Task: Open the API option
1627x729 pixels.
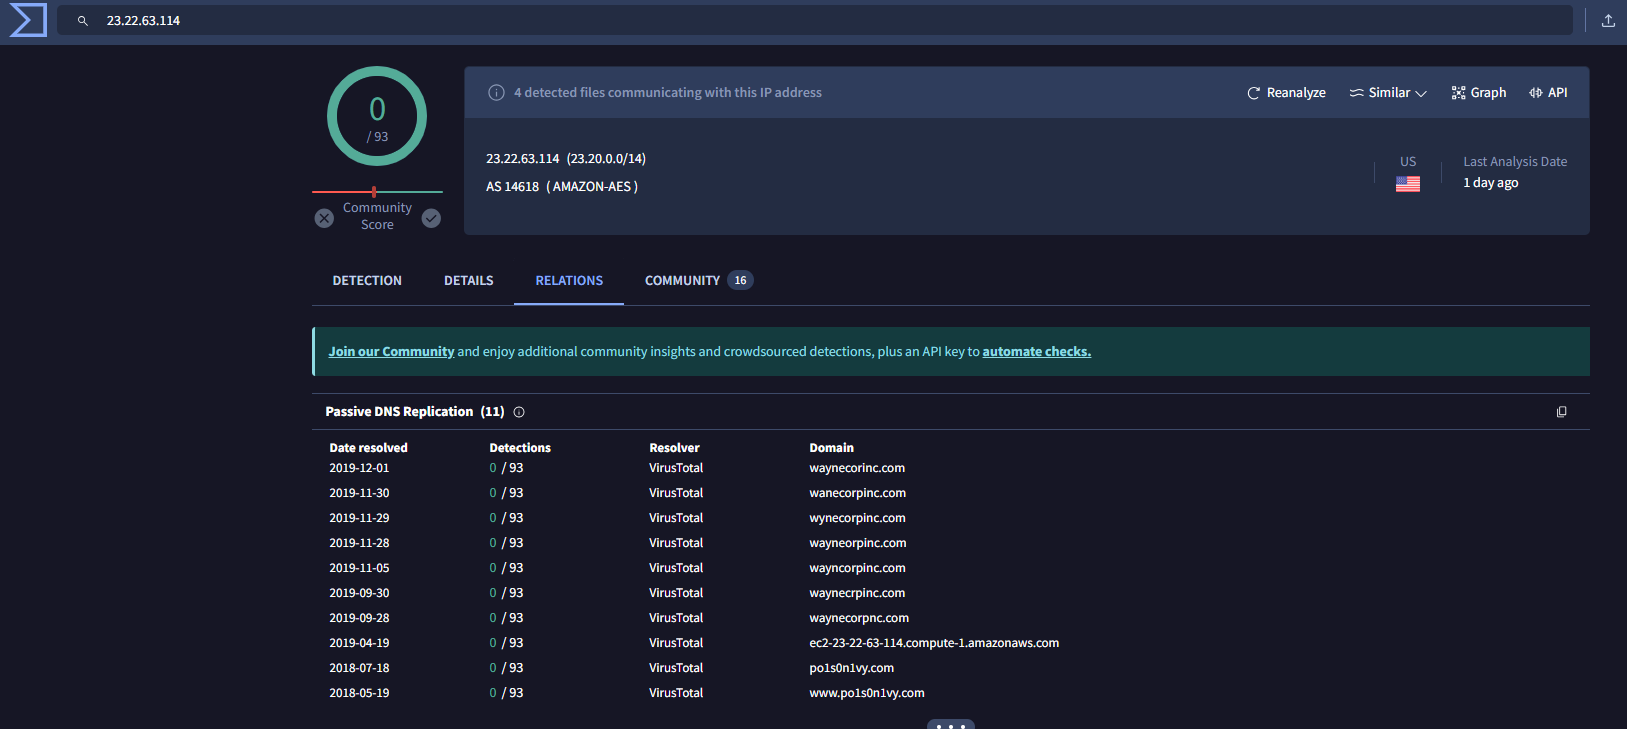Action: [x=1548, y=92]
